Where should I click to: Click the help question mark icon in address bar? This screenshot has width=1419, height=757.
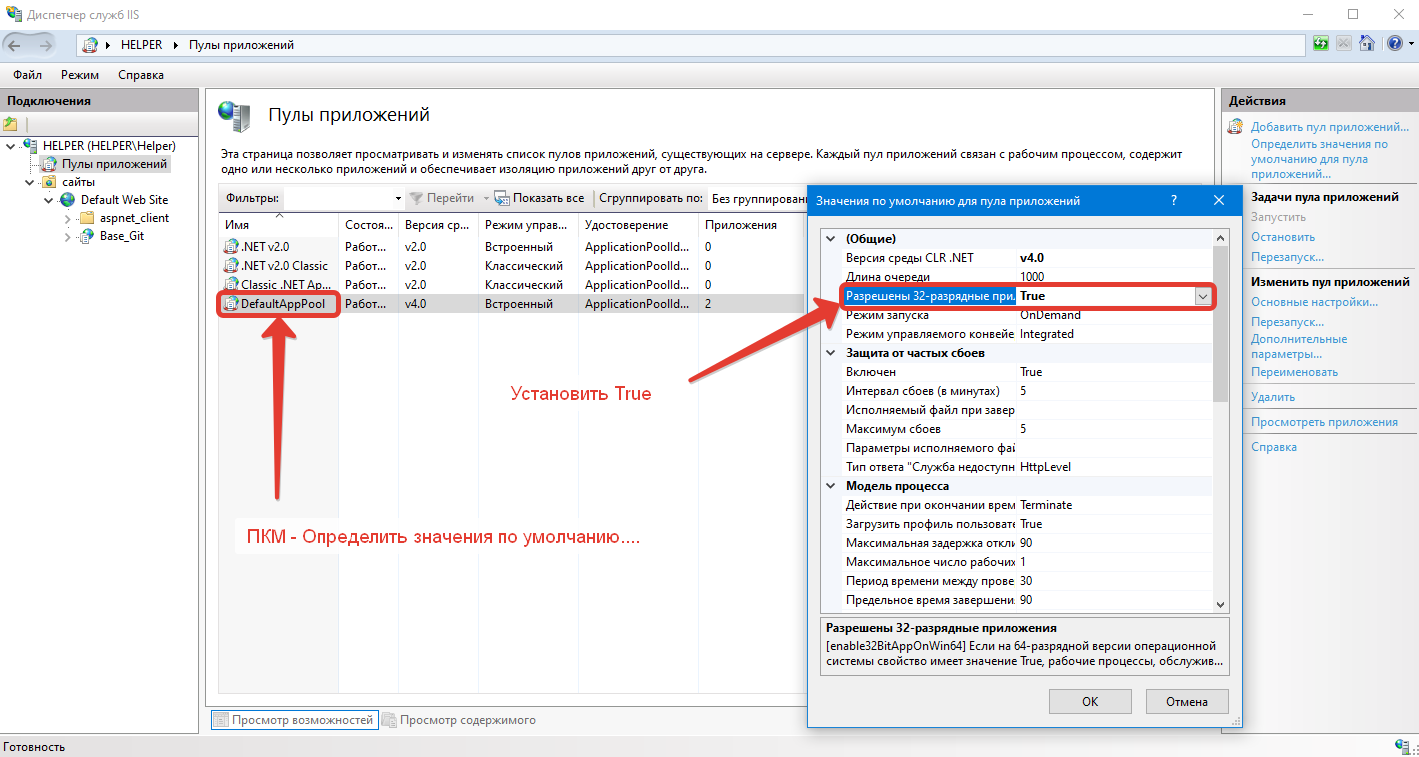(x=1394, y=44)
